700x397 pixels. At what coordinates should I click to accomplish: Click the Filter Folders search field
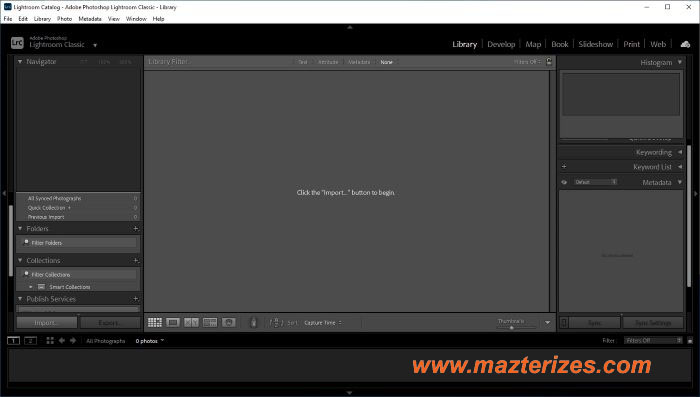click(79, 242)
